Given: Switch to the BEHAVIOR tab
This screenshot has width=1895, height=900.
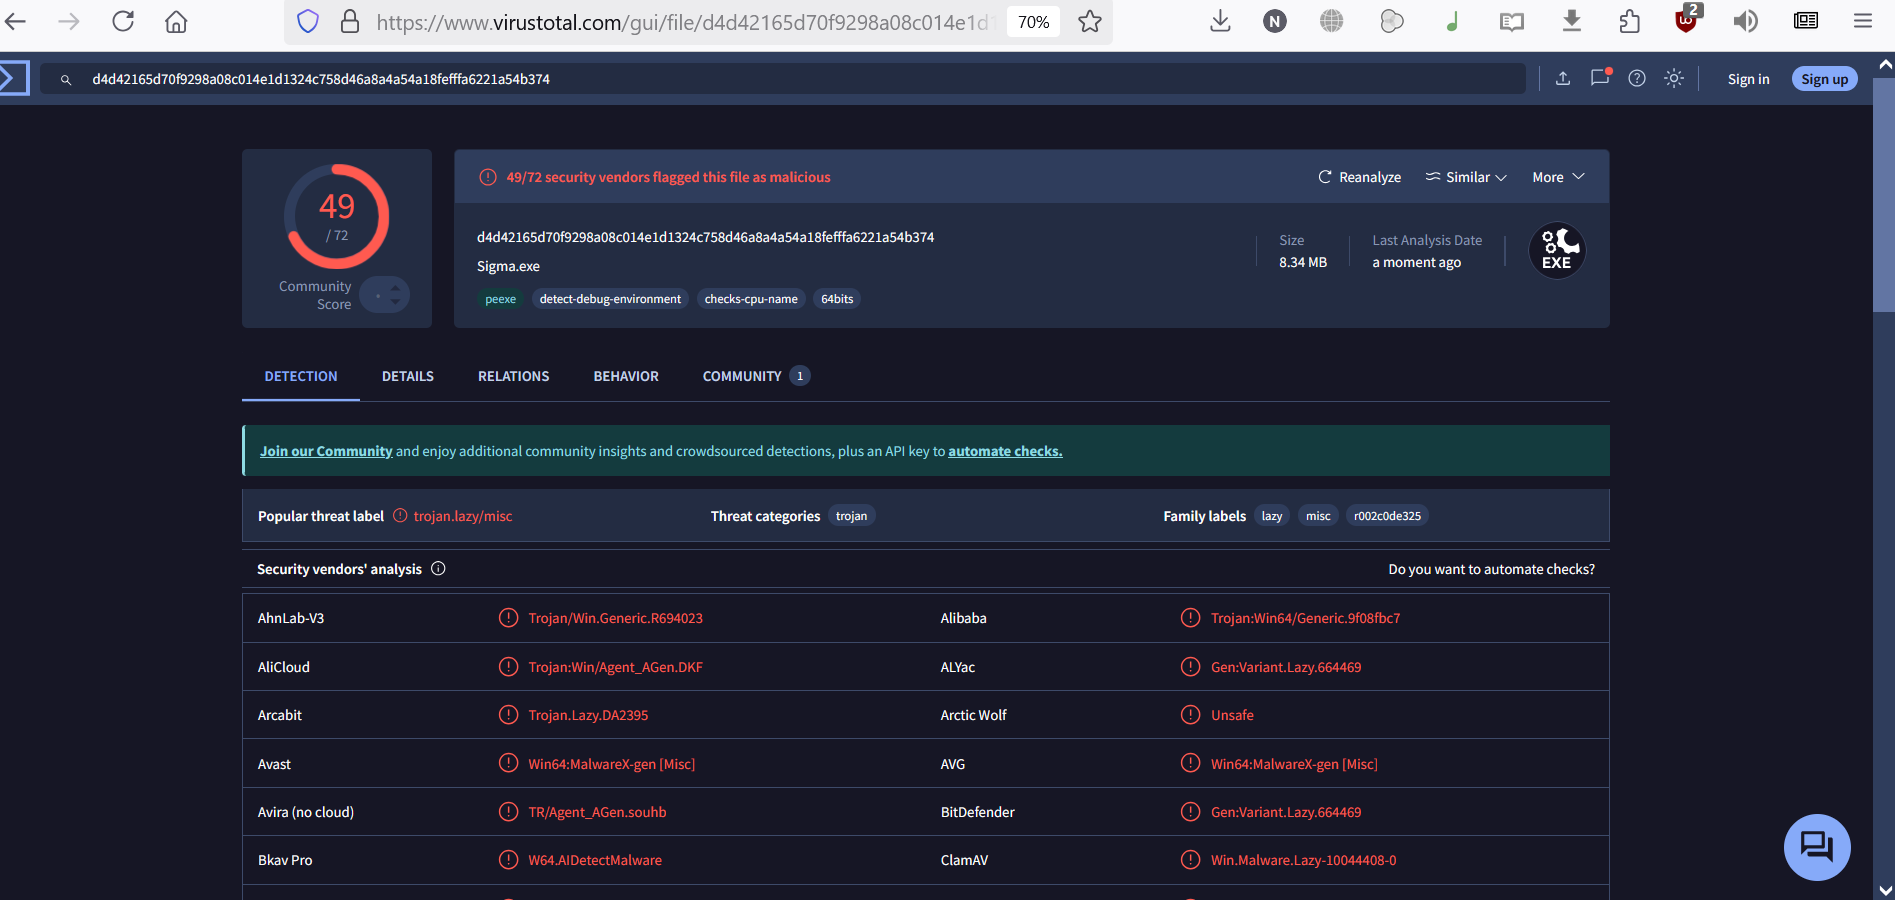Looking at the screenshot, I should coord(626,376).
